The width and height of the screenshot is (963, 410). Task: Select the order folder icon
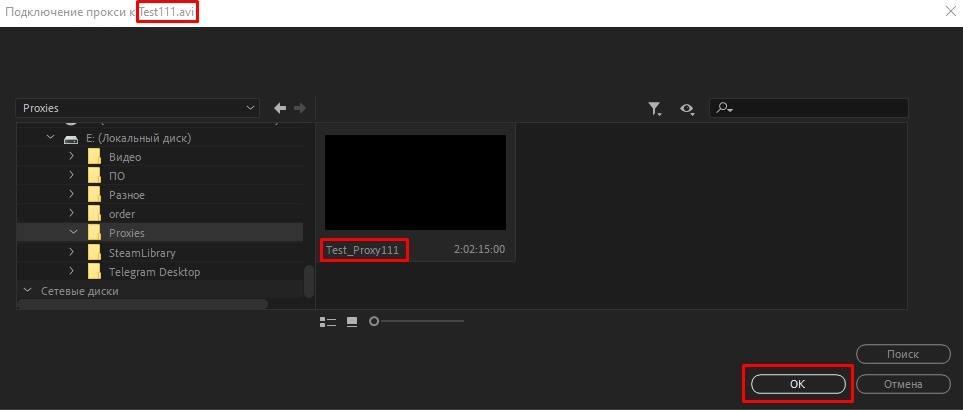(94, 214)
